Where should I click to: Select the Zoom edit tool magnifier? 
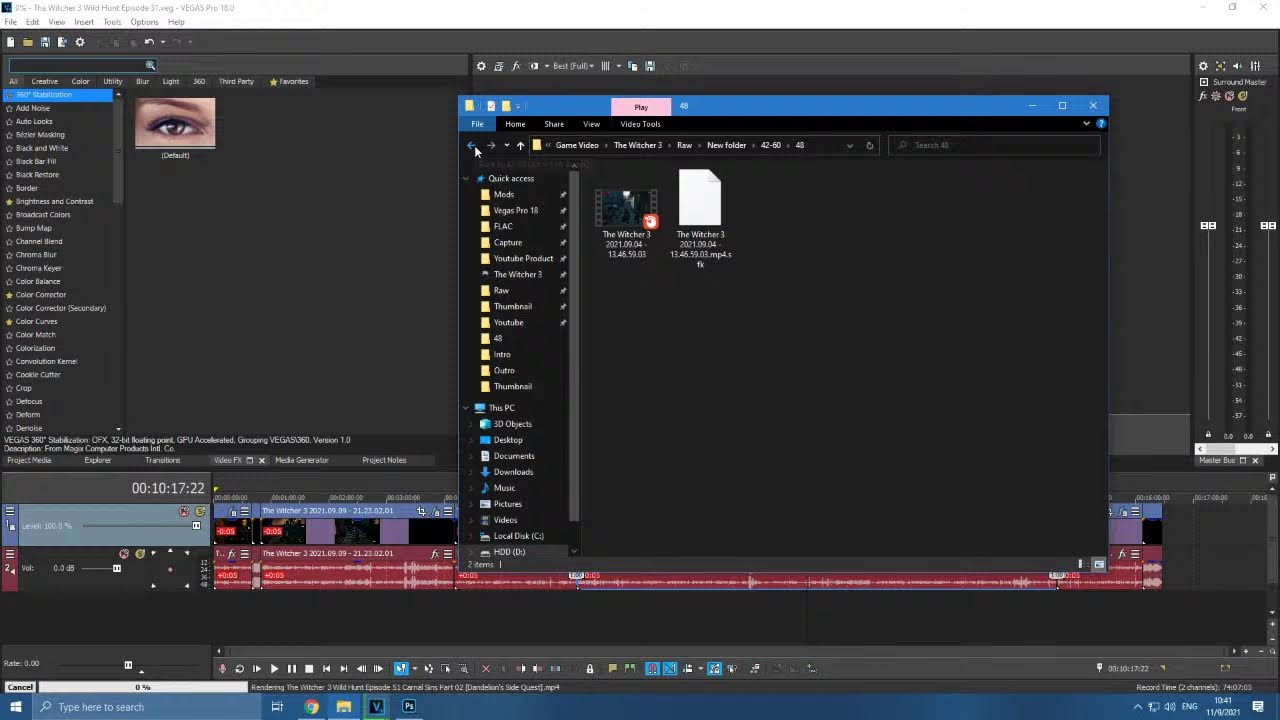click(x=463, y=668)
